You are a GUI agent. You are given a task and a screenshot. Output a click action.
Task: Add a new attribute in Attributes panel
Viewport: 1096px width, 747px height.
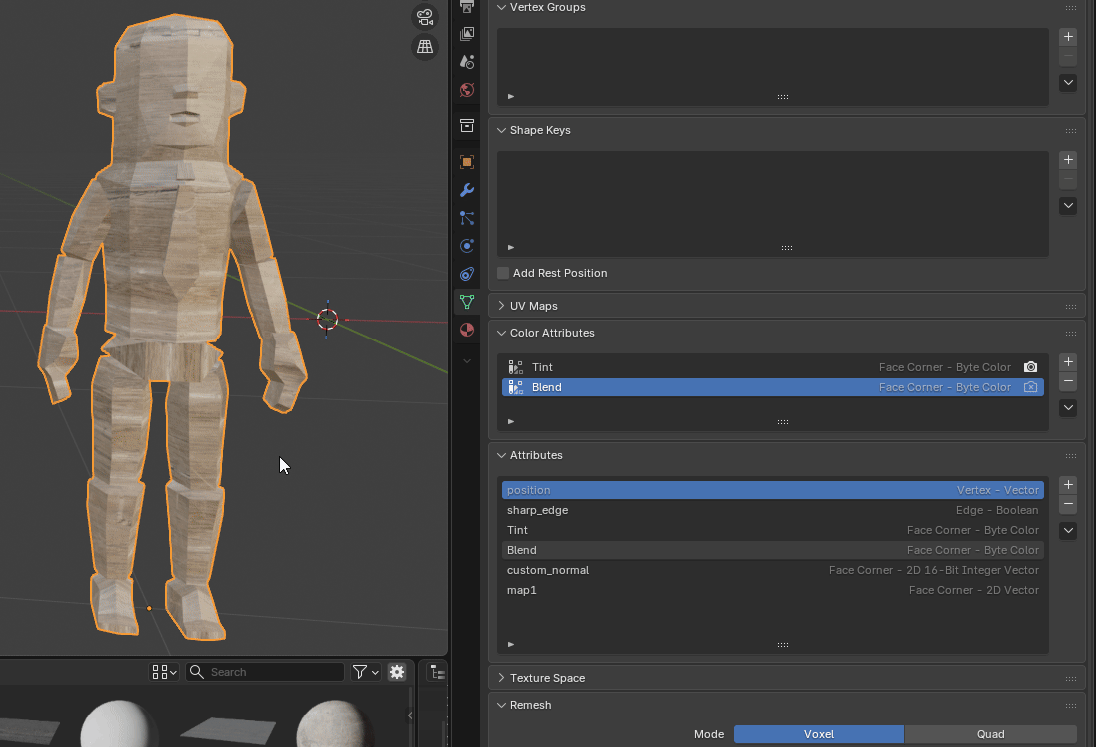pyautogui.click(x=1068, y=485)
